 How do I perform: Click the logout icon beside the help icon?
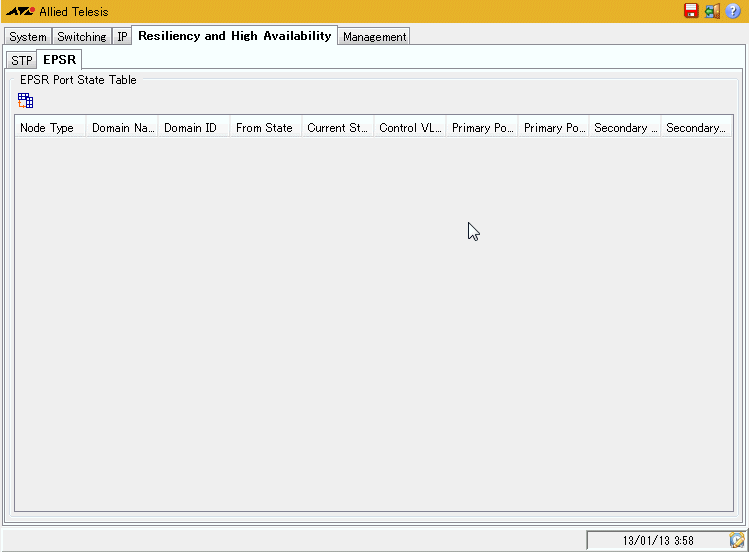[x=712, y=11]
